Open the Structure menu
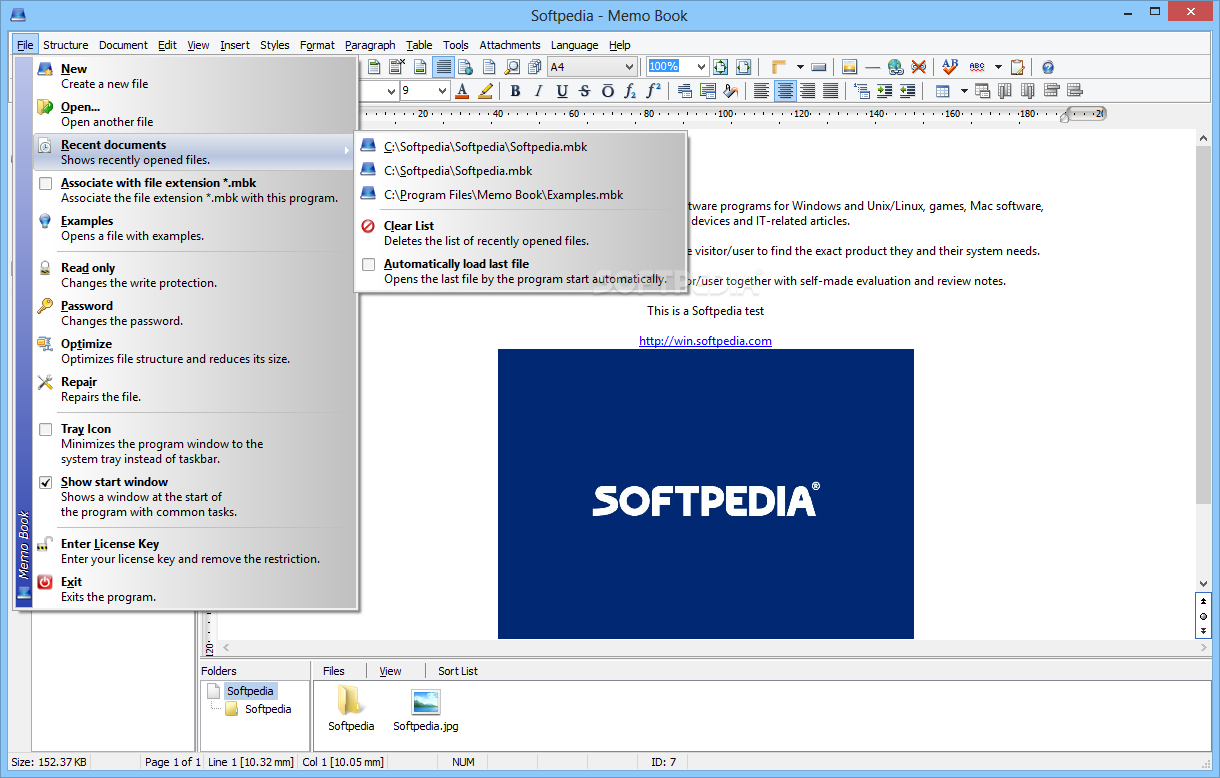Screen dimensions: 1220x778 [66, 45]
